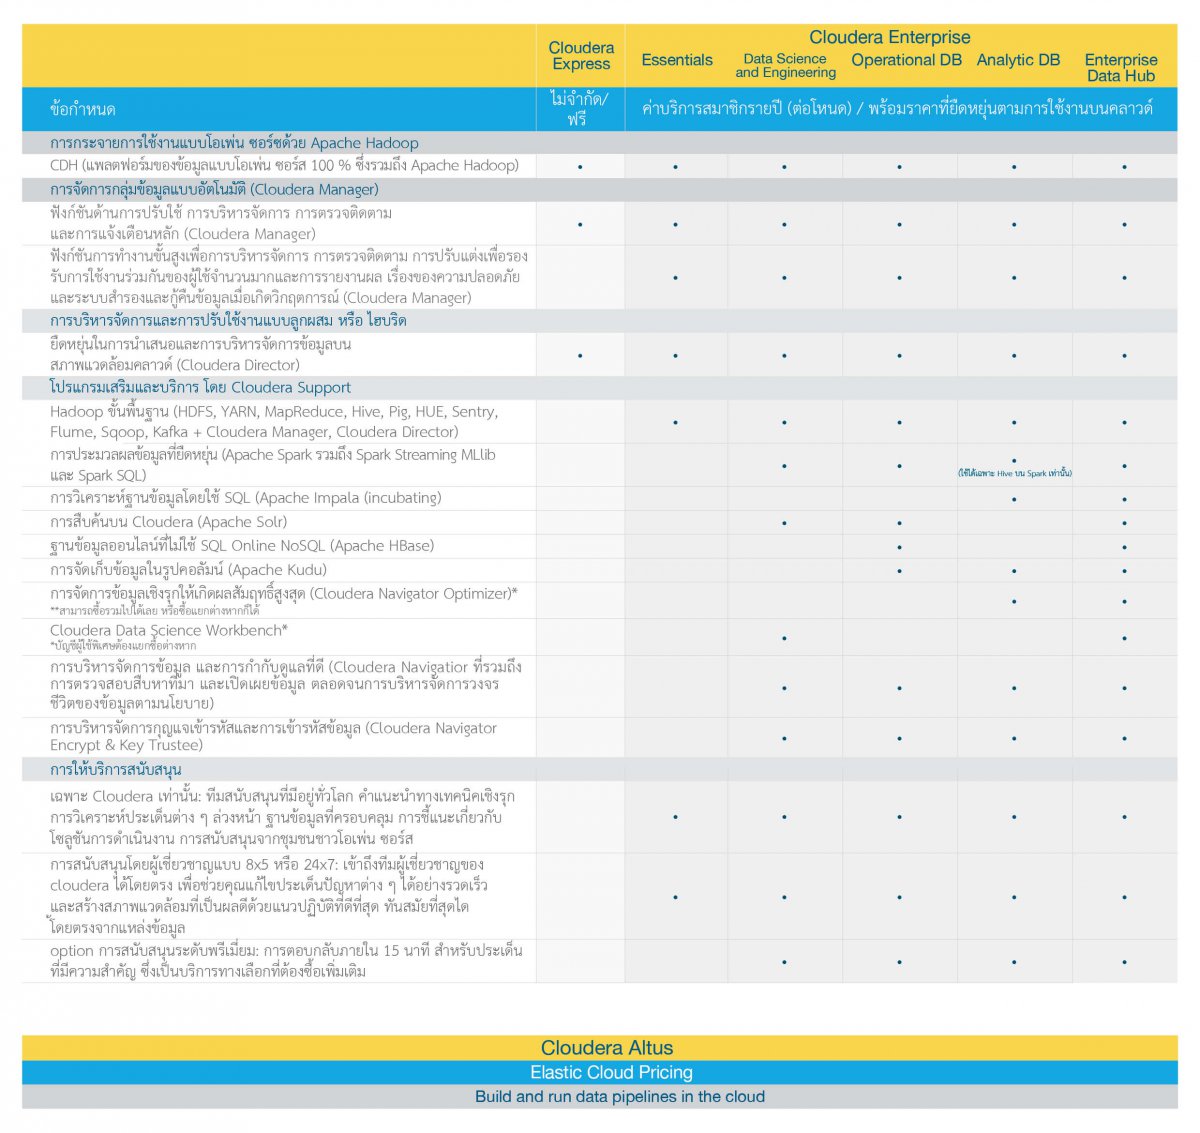Click the Navigator Optimizer dot under Analytic DB

pos(1014,602)
